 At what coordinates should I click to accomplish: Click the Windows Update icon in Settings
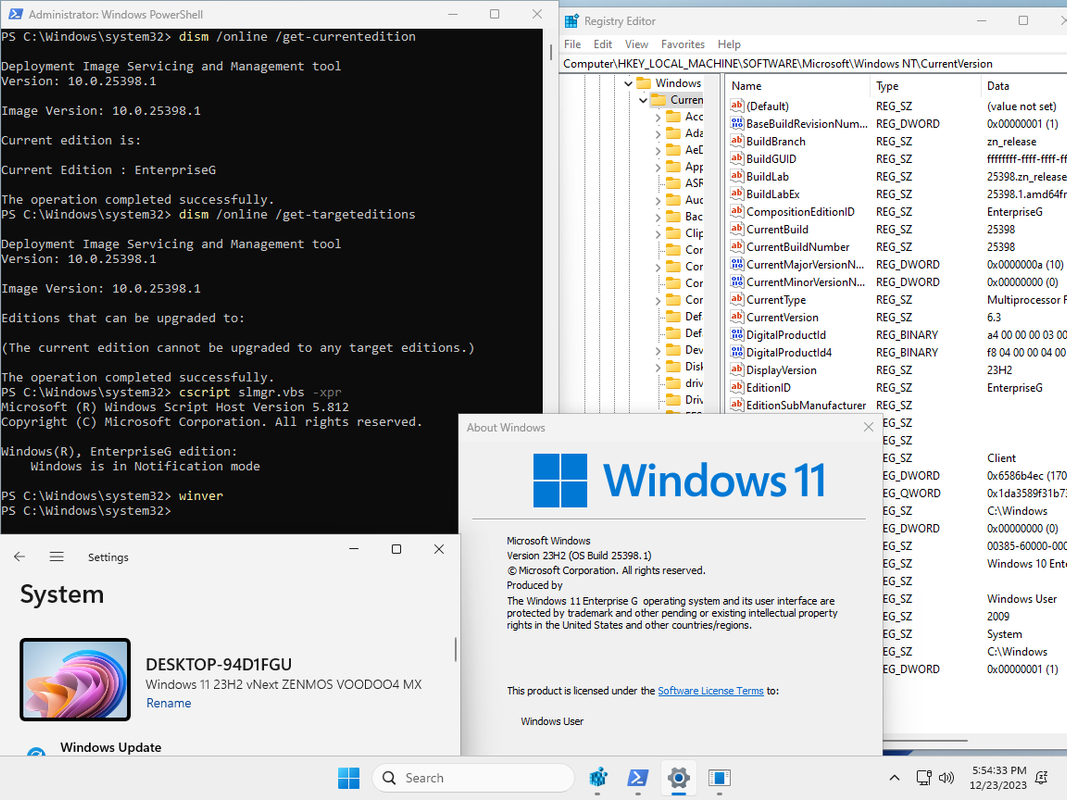click(x=36, y=752)
